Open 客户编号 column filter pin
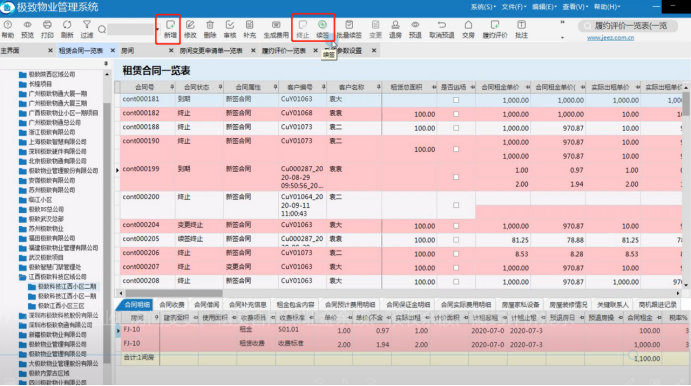The width and height of the screenshot is (691, 386). 323,87
